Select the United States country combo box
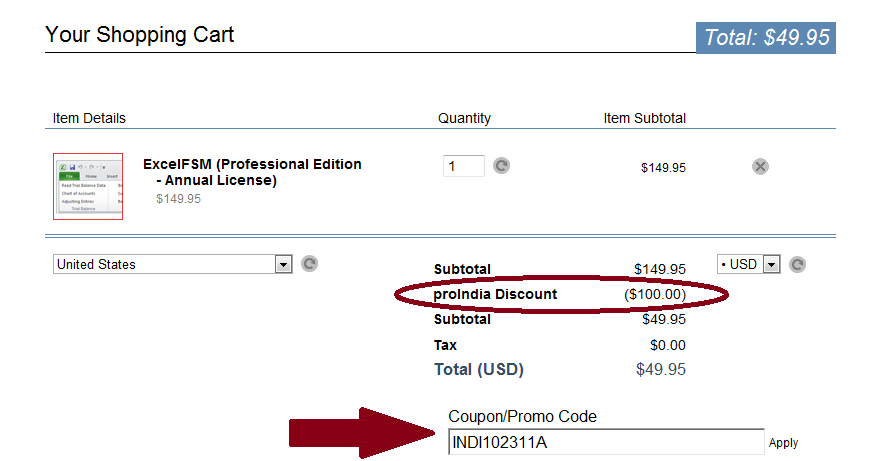This screenshot has width=881, height=461. click(x=172, y=264)
